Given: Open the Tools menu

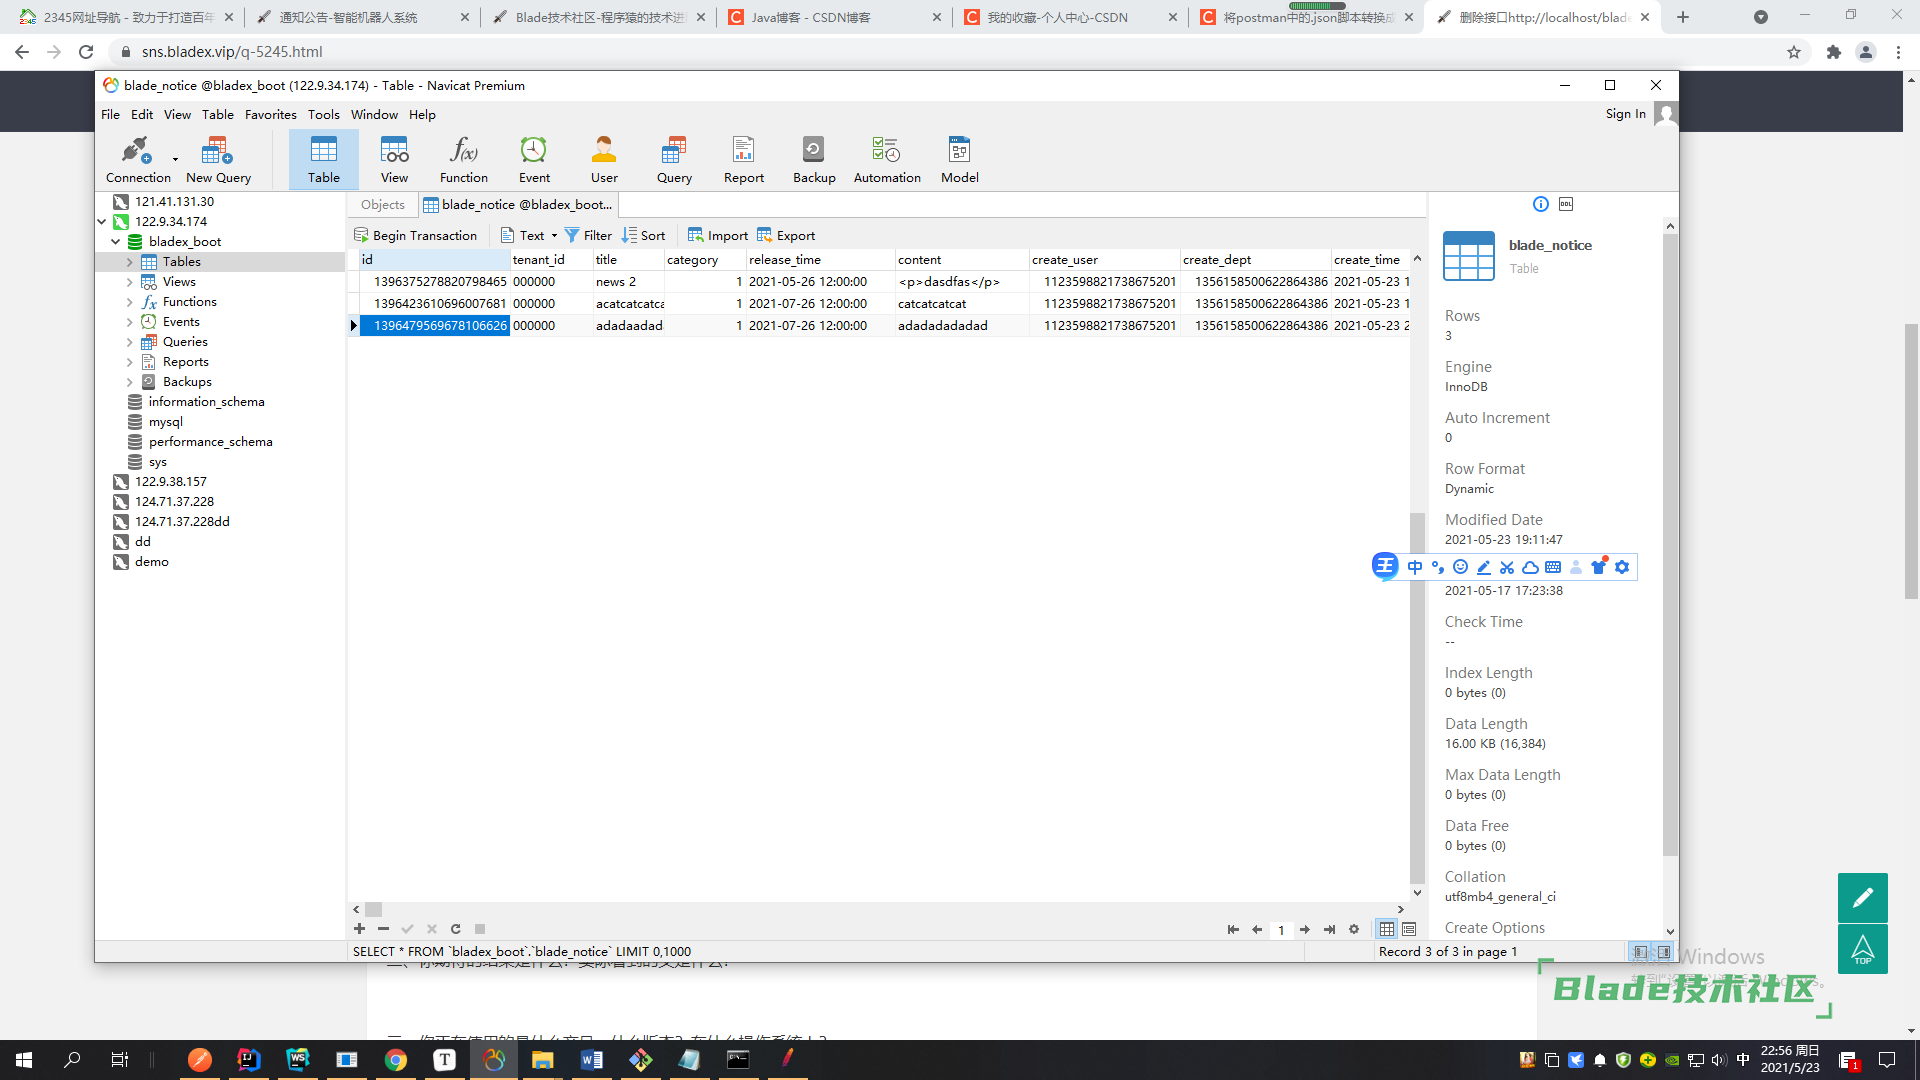Looking at the screenshot, I should [323, 115].
